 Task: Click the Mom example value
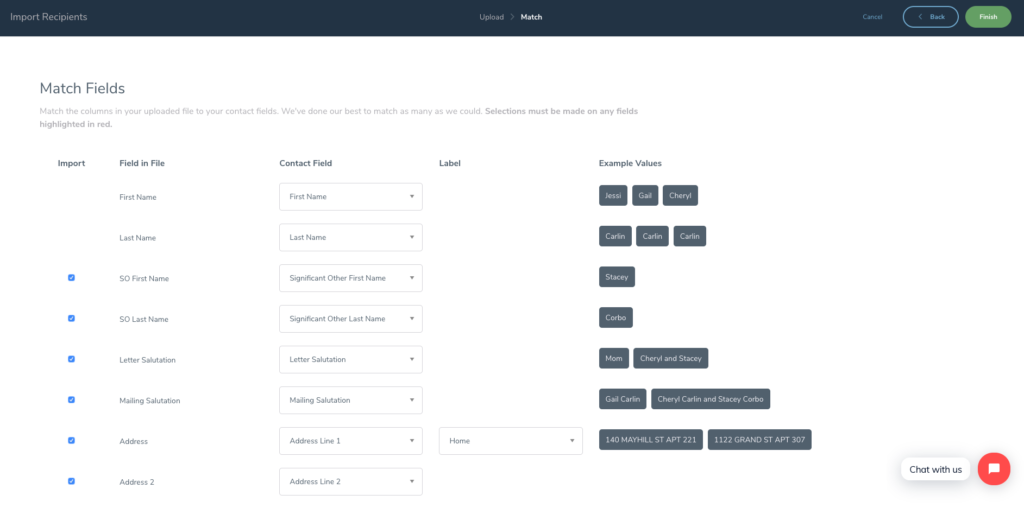(x=614, y=358)
